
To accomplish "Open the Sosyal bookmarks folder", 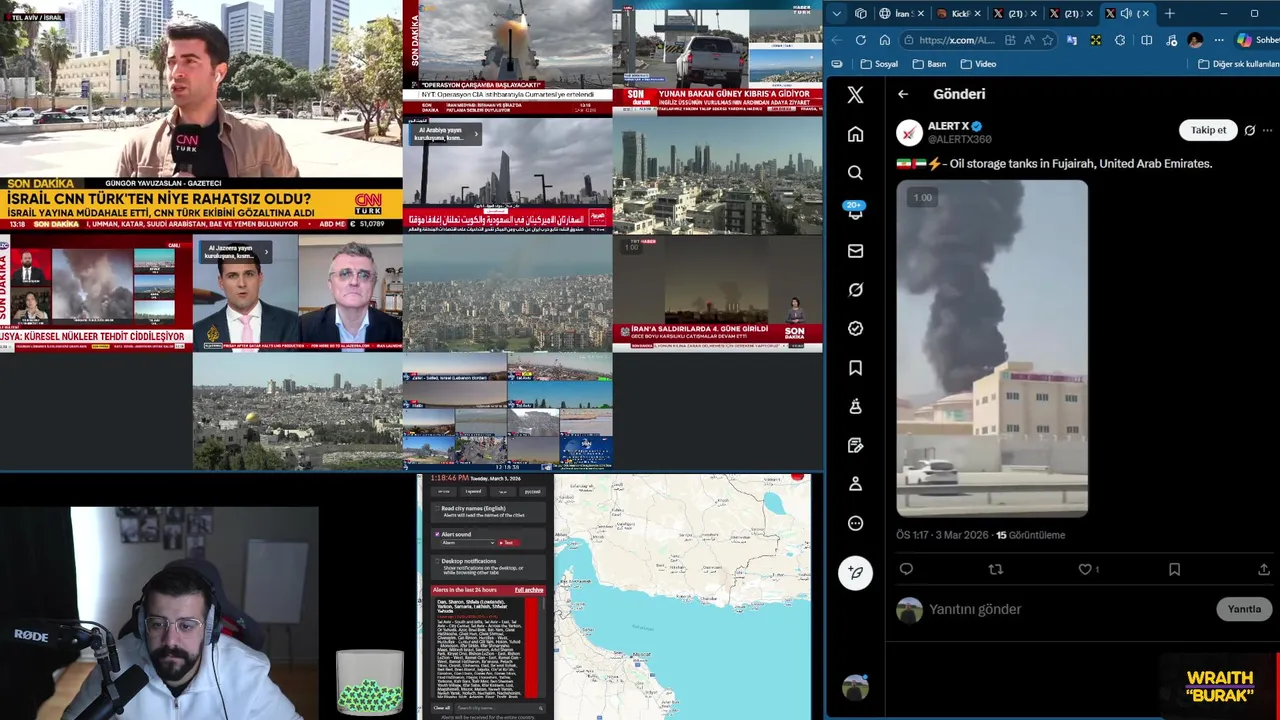I will 878,64.
